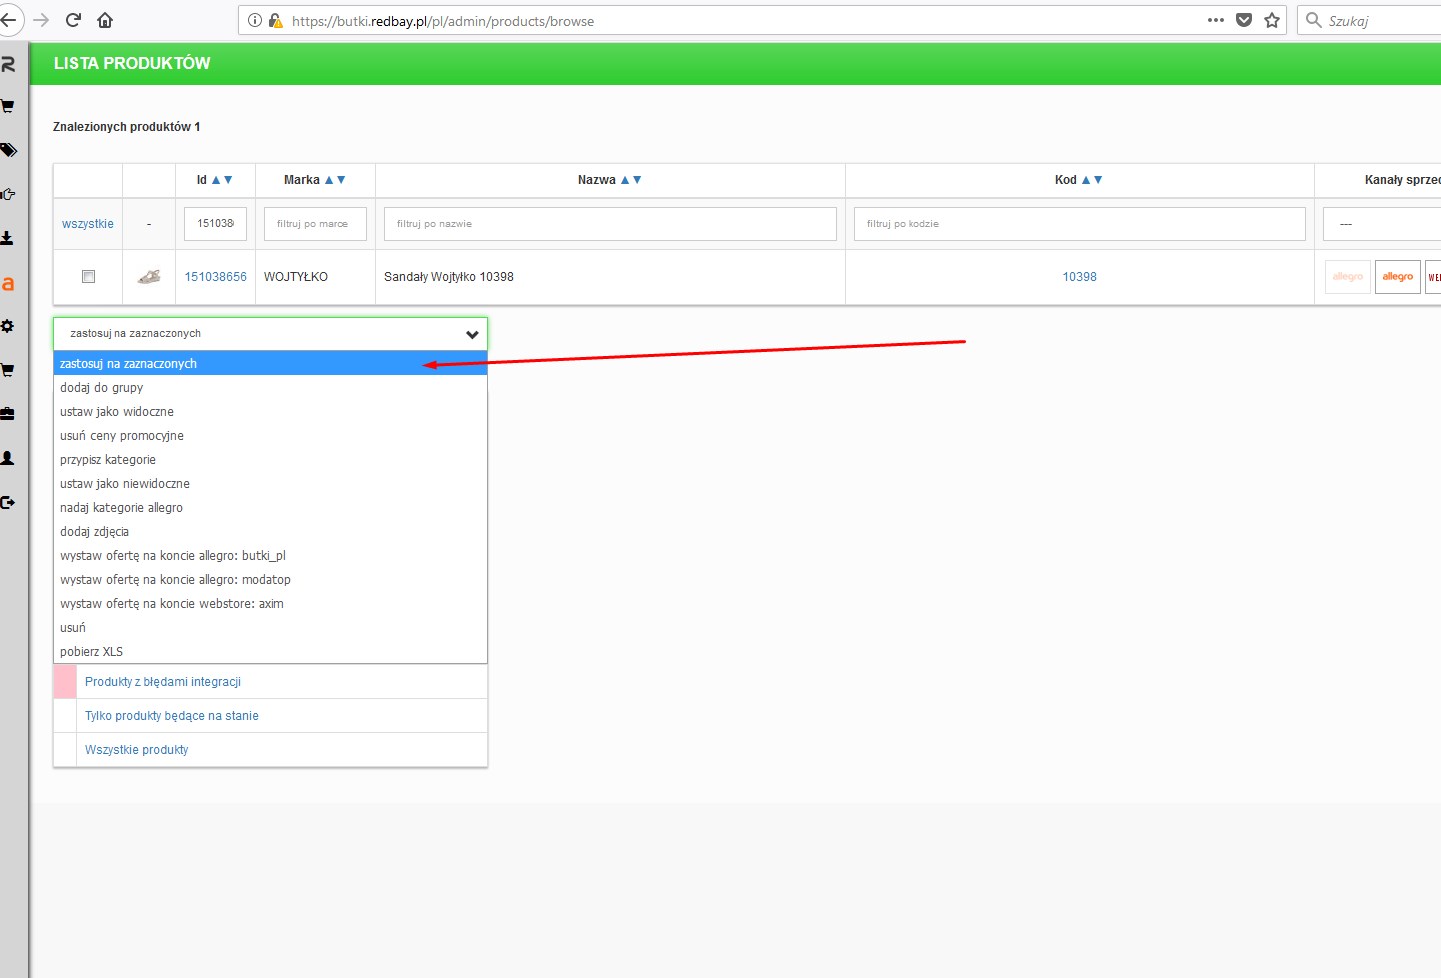Sort the Marka column ascending with the up arrow
Screen dimensions: 1441x978
329,180
